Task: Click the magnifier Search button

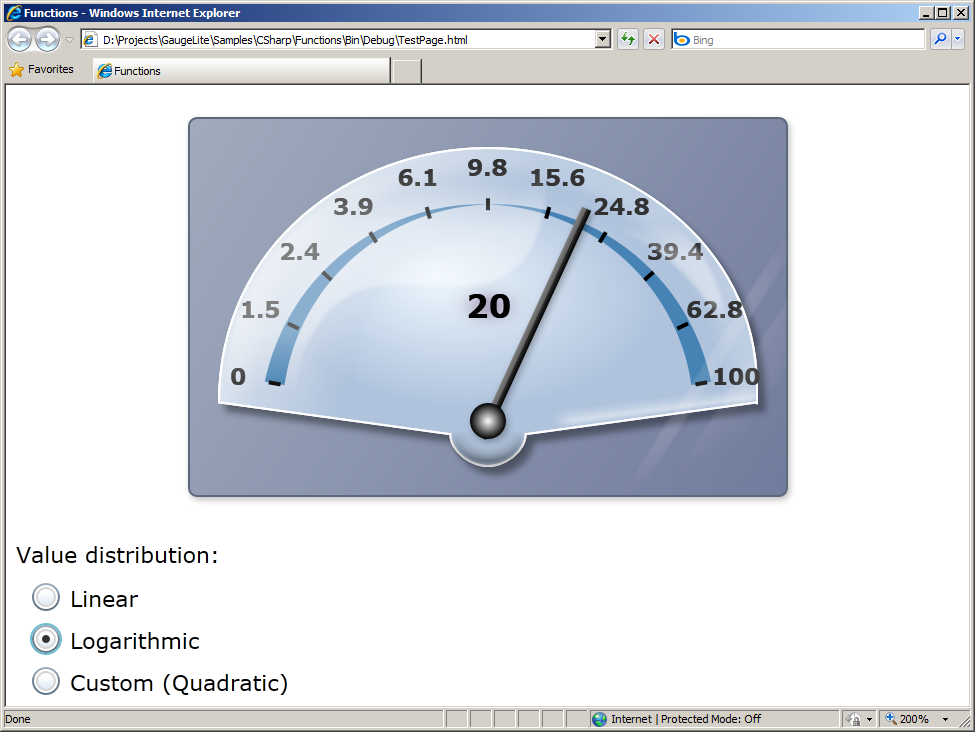Action: (x=940, y=39)
